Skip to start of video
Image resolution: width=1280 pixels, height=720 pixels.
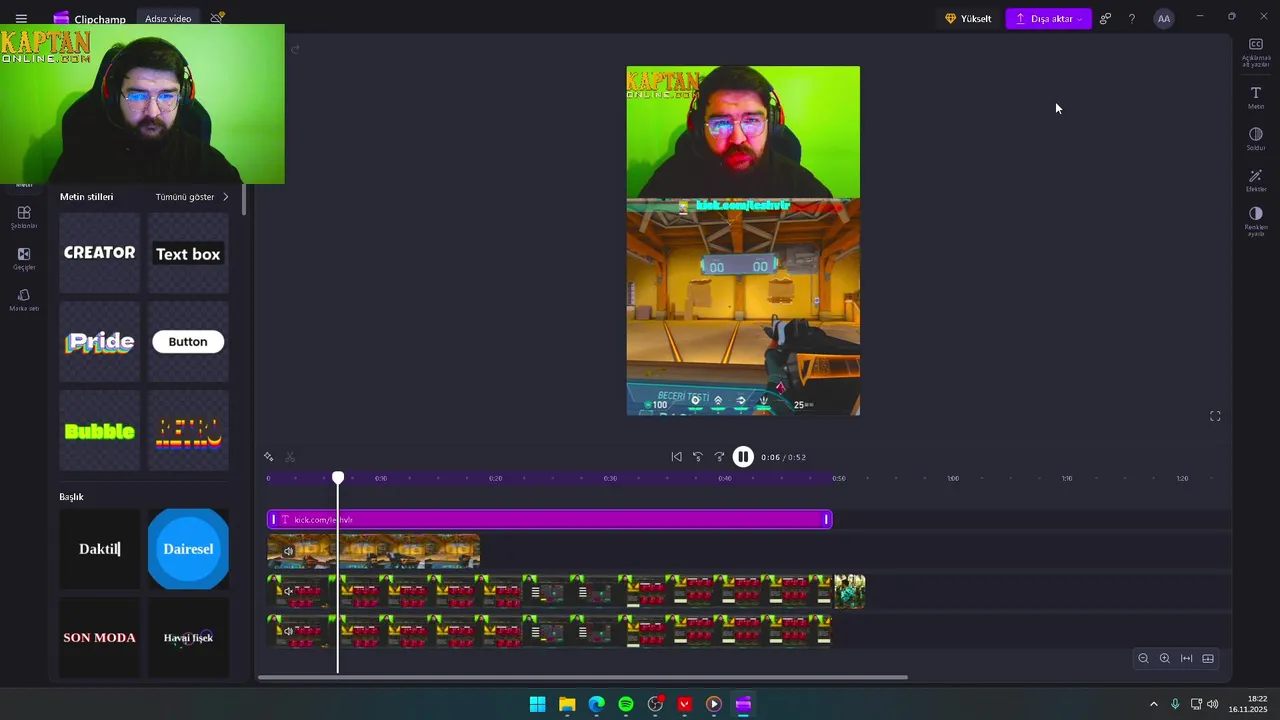coord(676,457)
